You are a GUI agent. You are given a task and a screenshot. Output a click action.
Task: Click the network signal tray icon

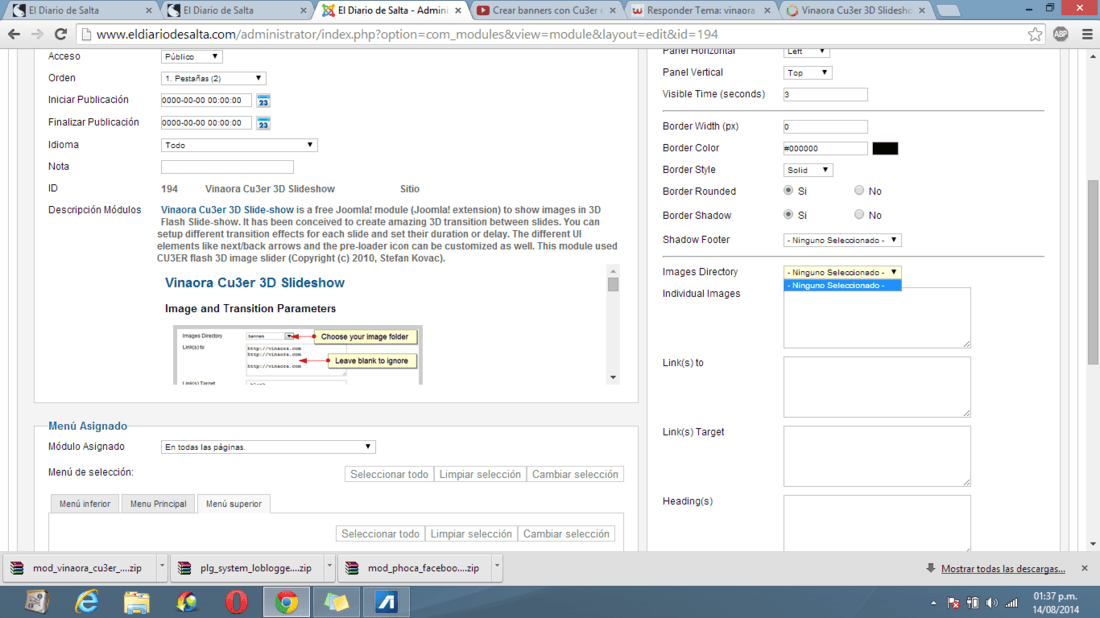[x=1011, y=603]
